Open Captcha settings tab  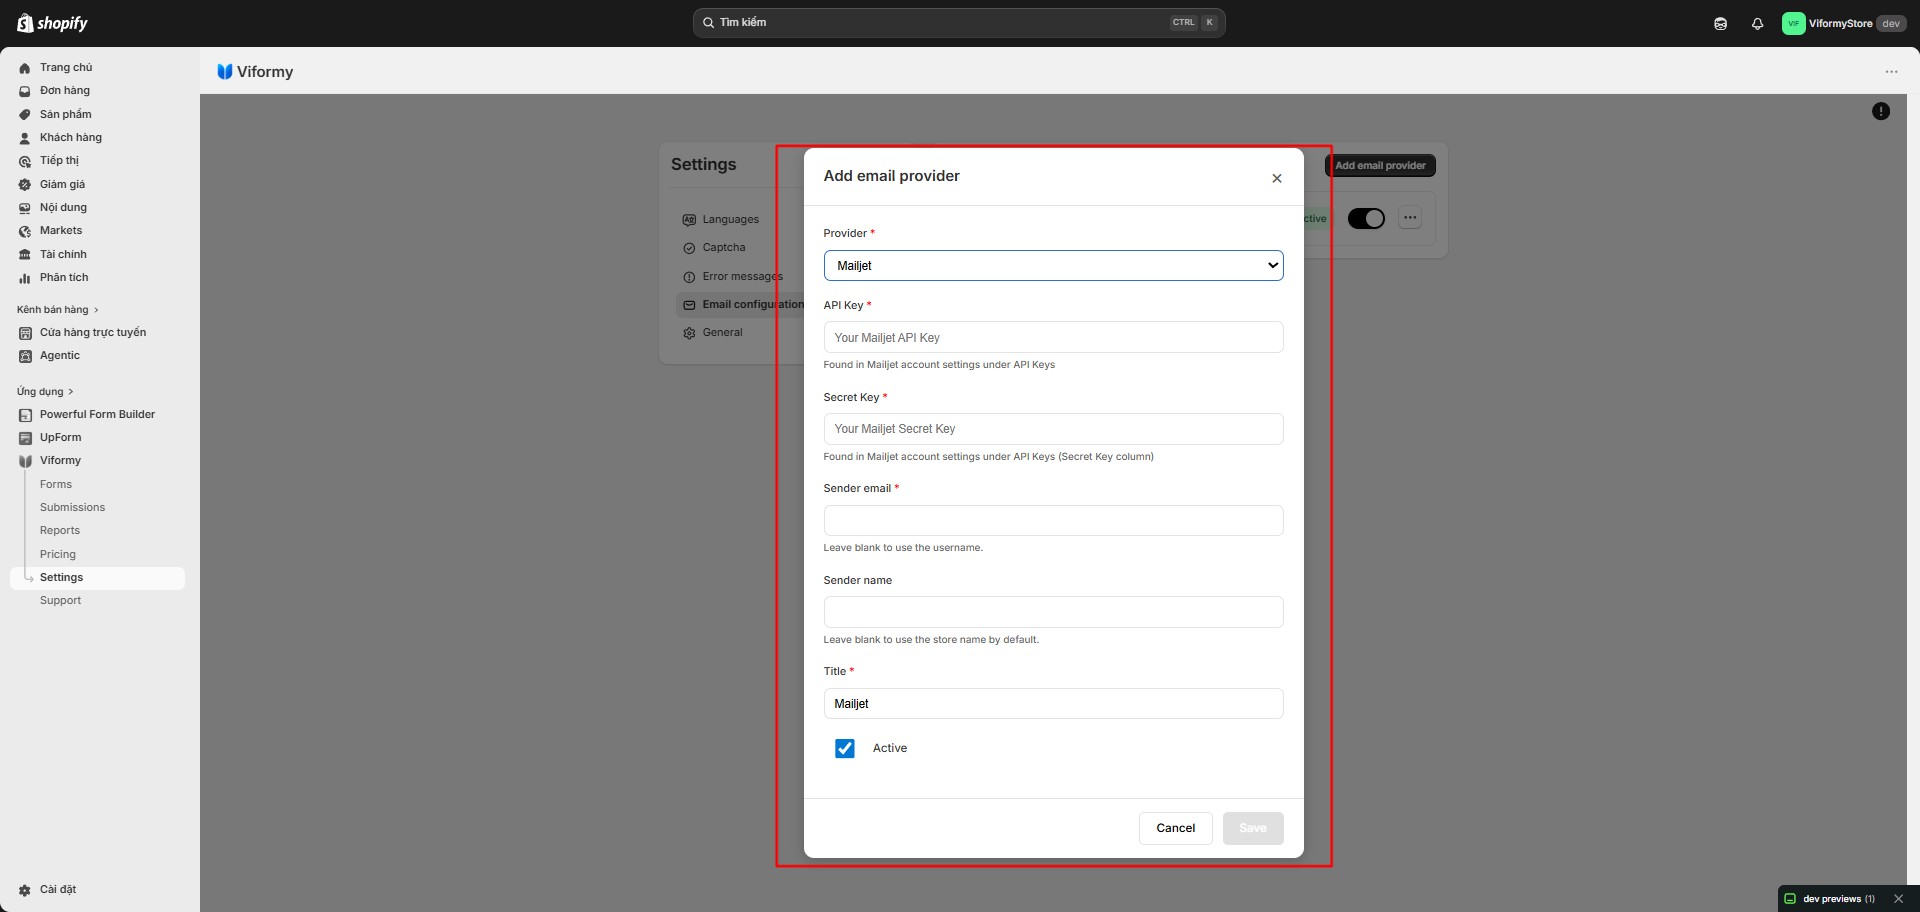click(724, 247)
